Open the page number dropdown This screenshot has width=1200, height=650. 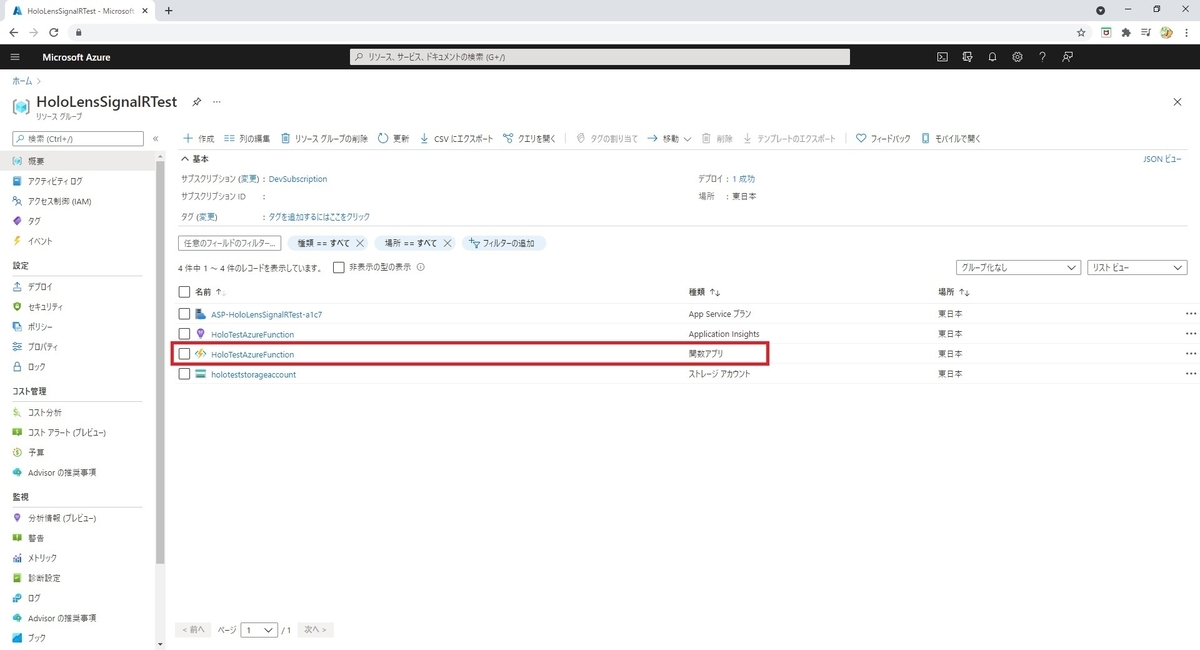[x=259, y=630]
